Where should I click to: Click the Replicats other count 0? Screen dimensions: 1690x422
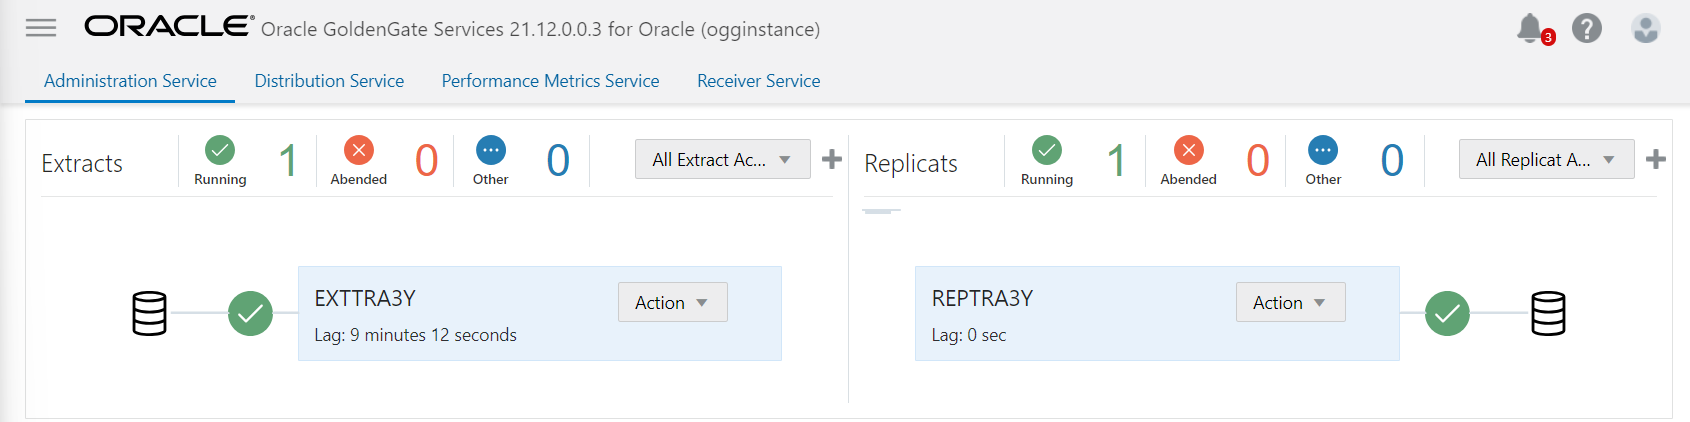[x=1392, y=160]
